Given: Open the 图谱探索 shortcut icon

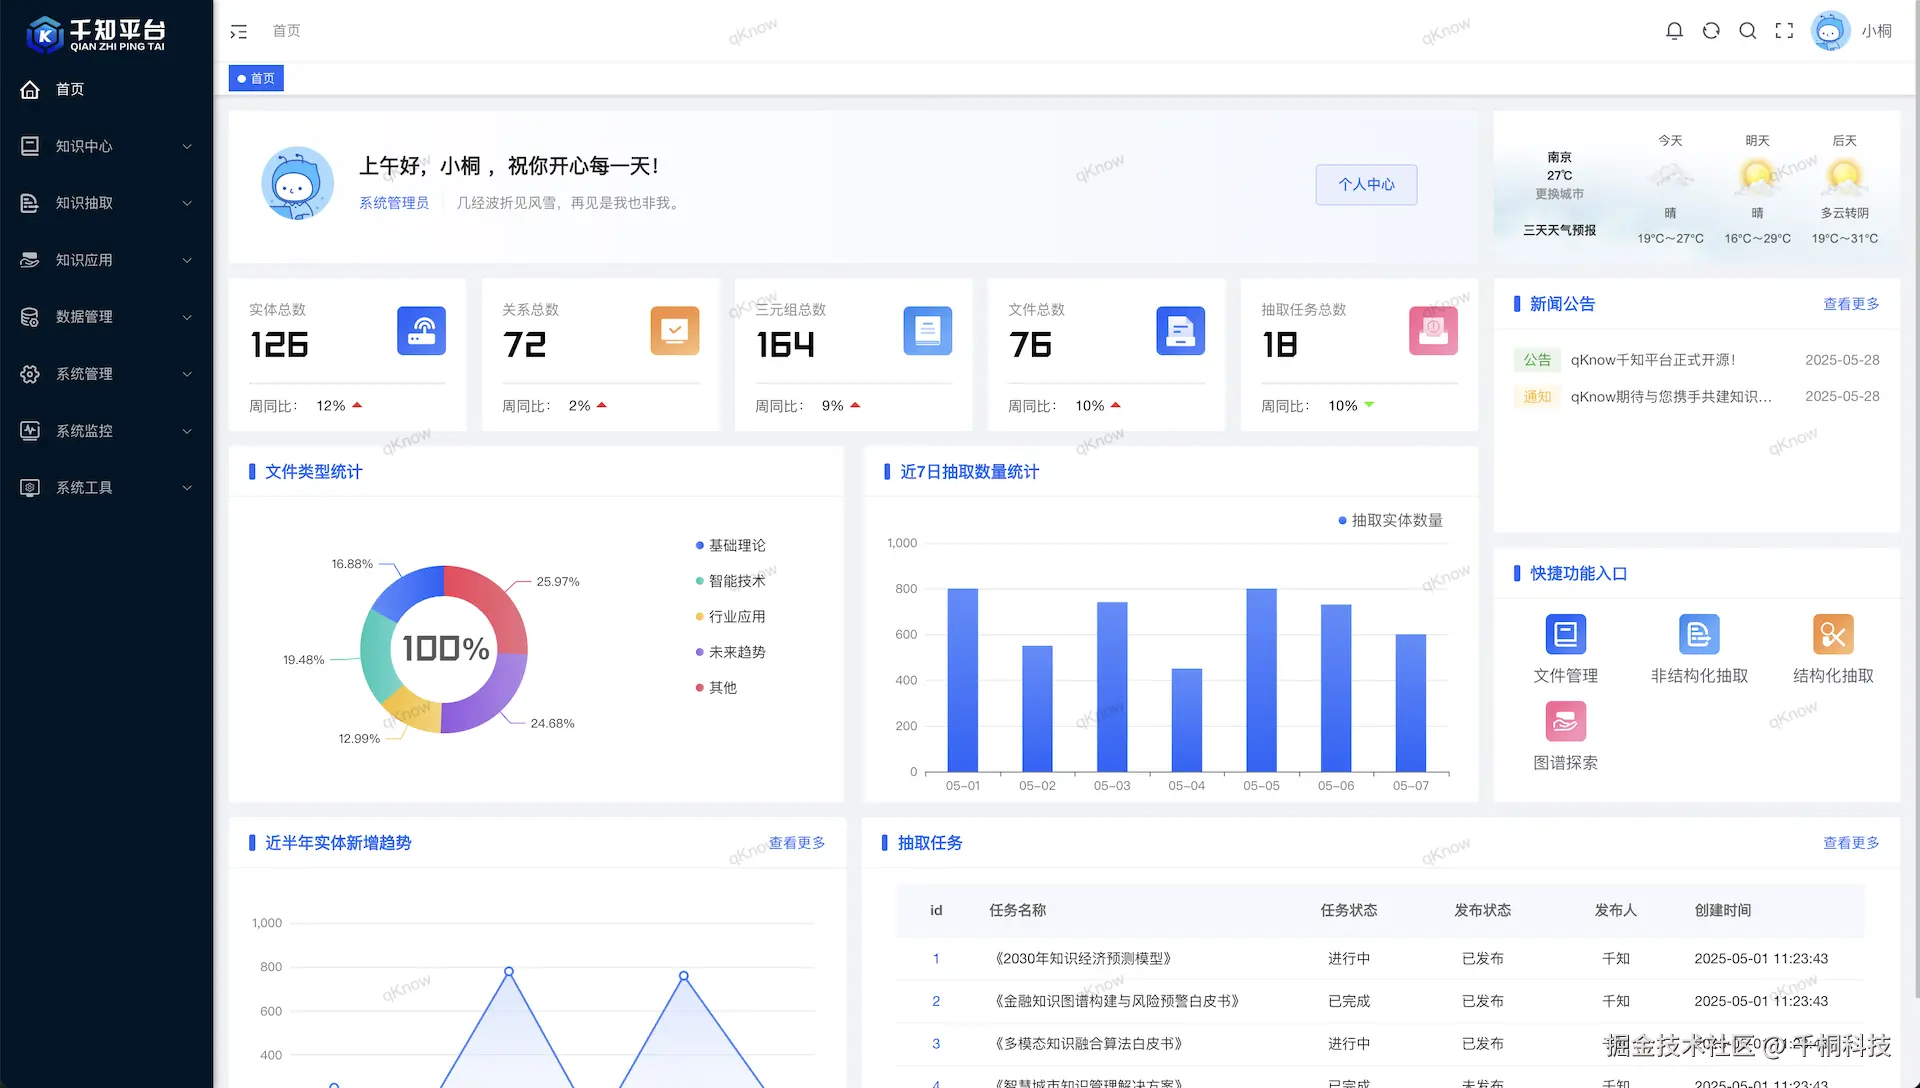Looking at the screenshot, I should 1565,721.
